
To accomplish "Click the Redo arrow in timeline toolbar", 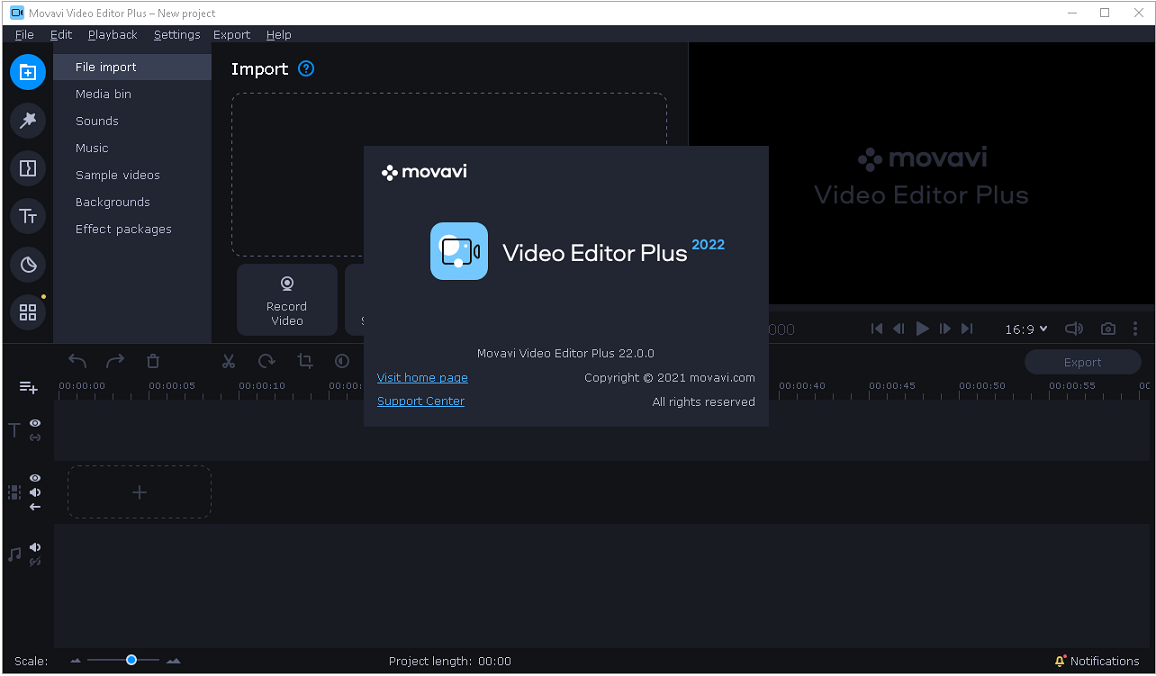I will (115, 361).
